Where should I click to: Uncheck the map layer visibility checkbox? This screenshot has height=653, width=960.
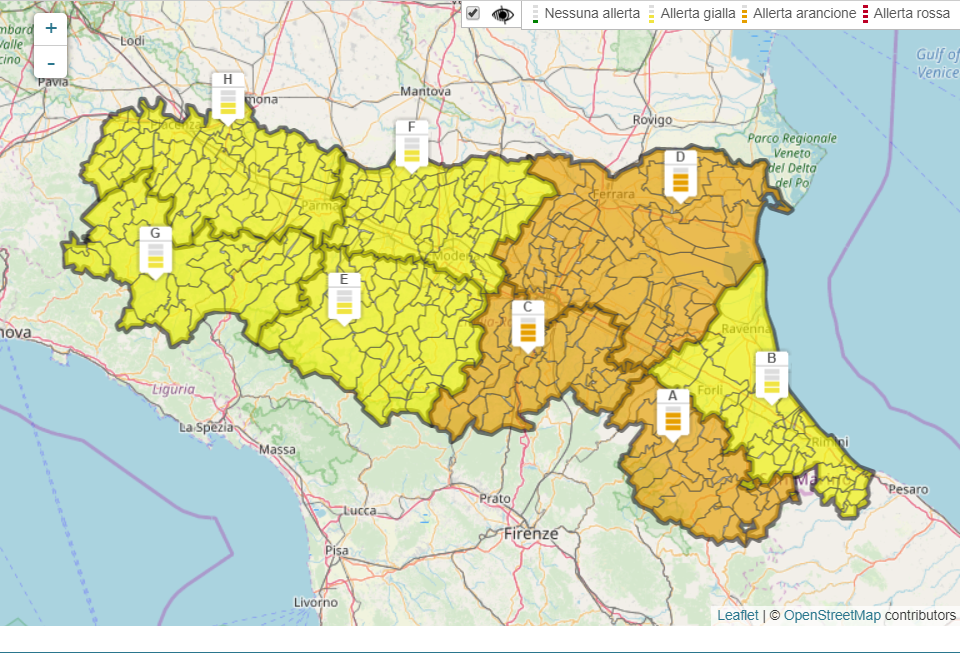(x=473, y=14)
